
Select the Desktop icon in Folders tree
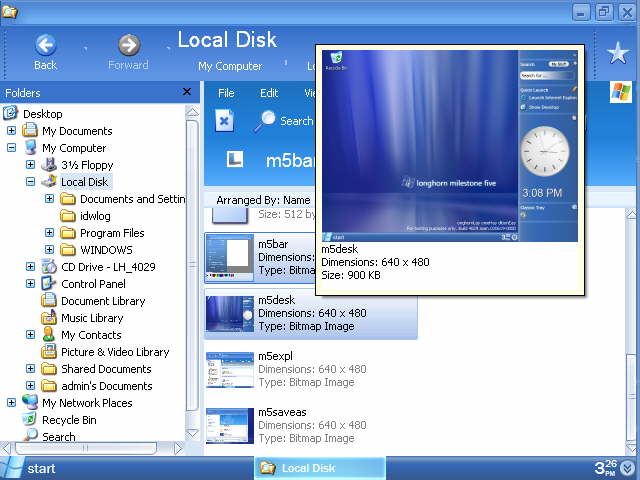point(10,113)
